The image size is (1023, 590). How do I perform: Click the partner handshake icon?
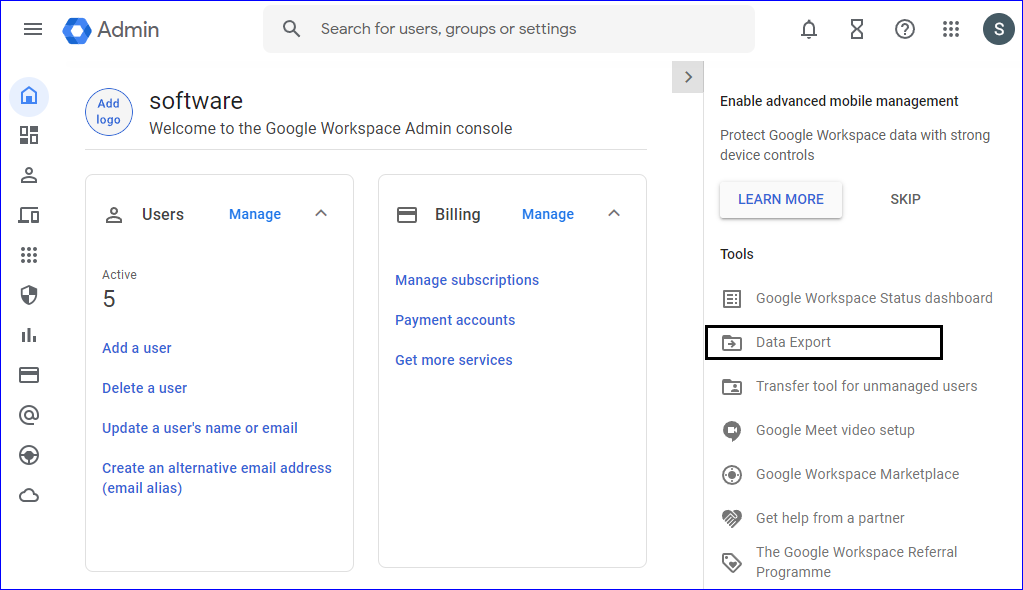coord(732,518)
